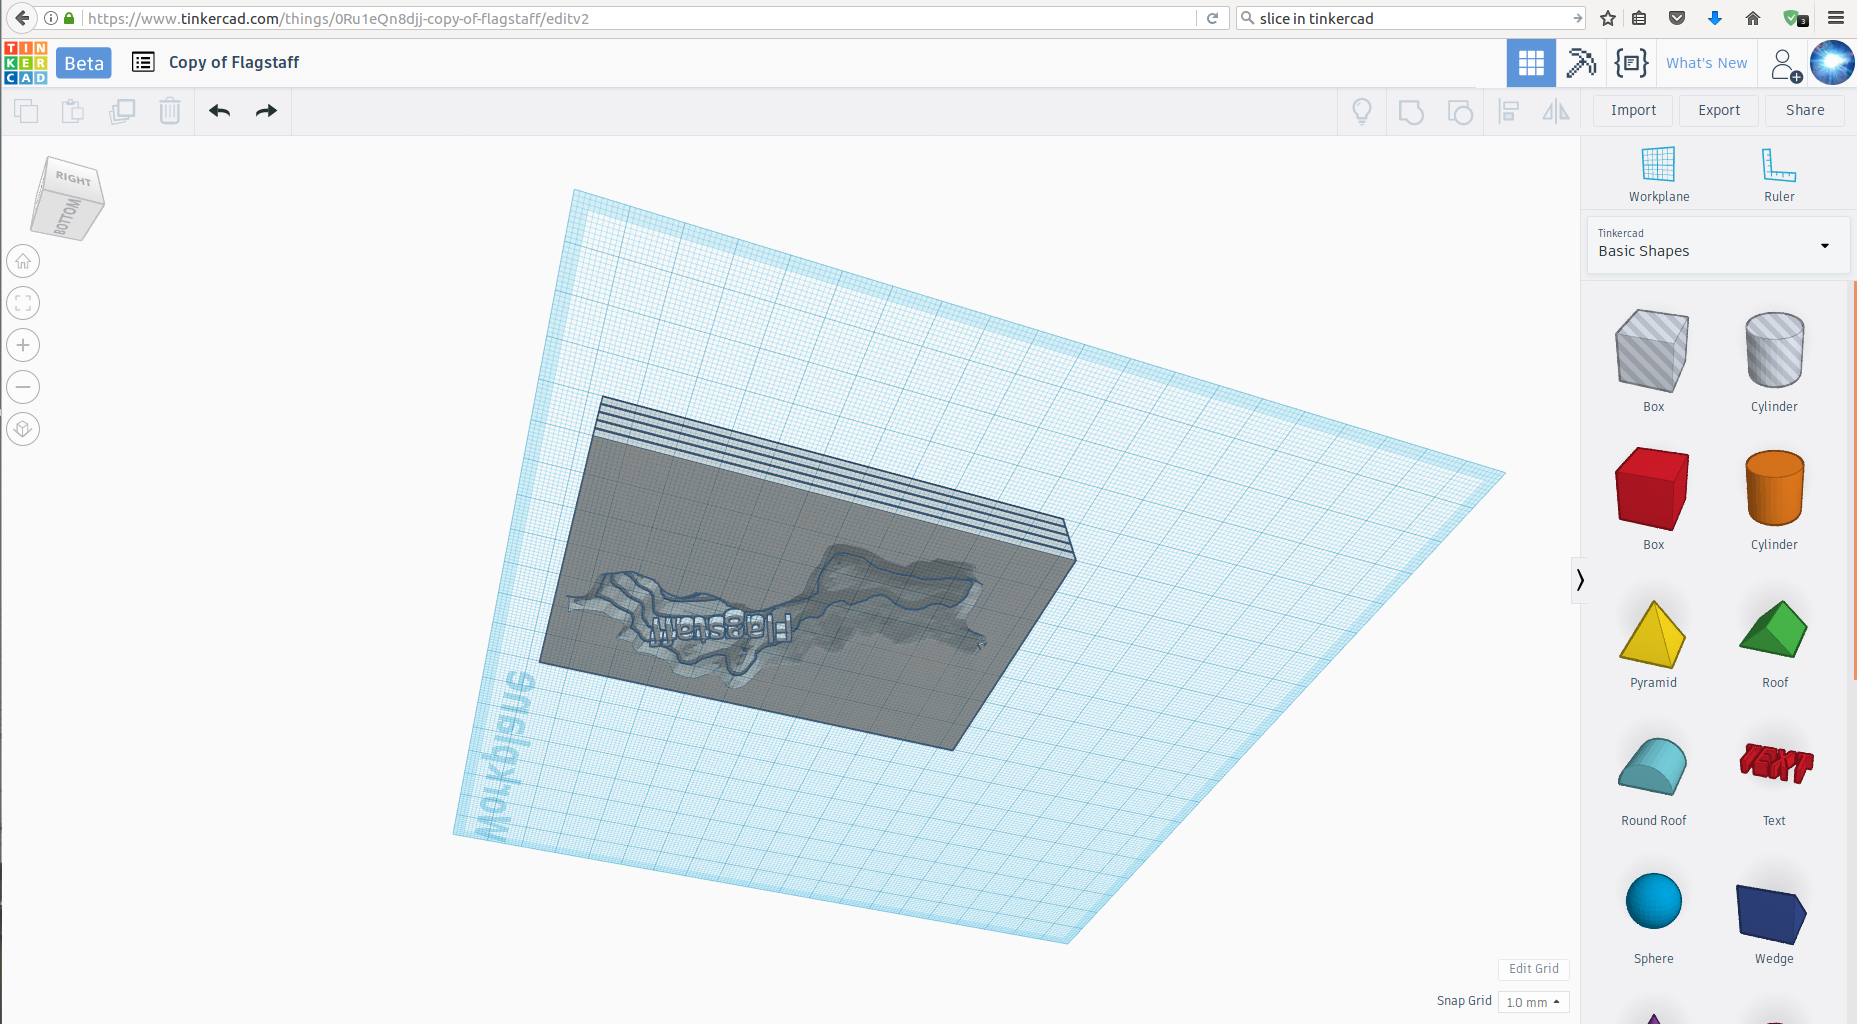Click the Import button

(x=1633, y=110)
